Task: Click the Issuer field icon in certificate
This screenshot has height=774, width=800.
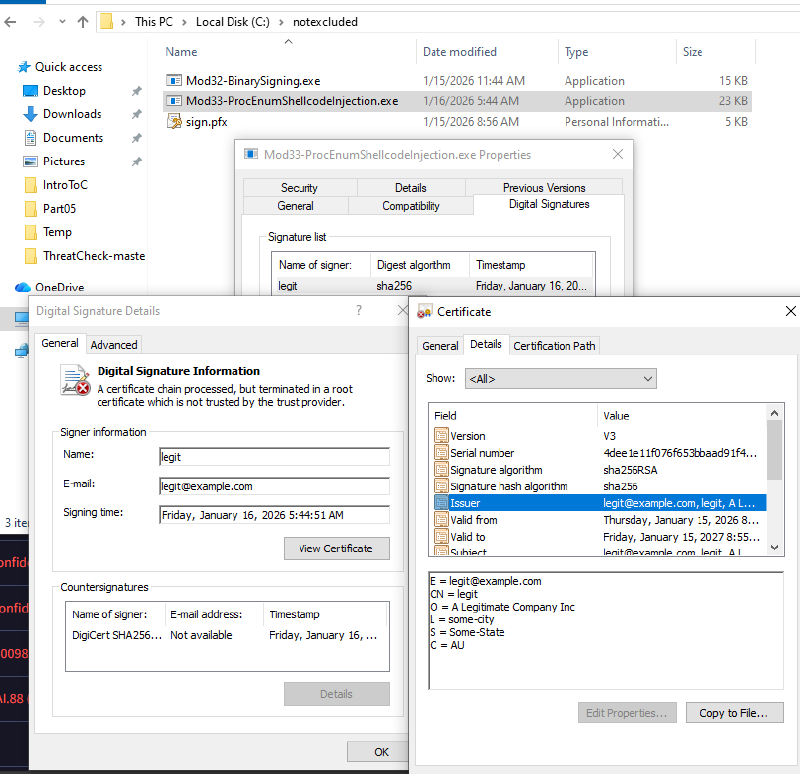Action: pyautogui.click(x=441, y=503)
